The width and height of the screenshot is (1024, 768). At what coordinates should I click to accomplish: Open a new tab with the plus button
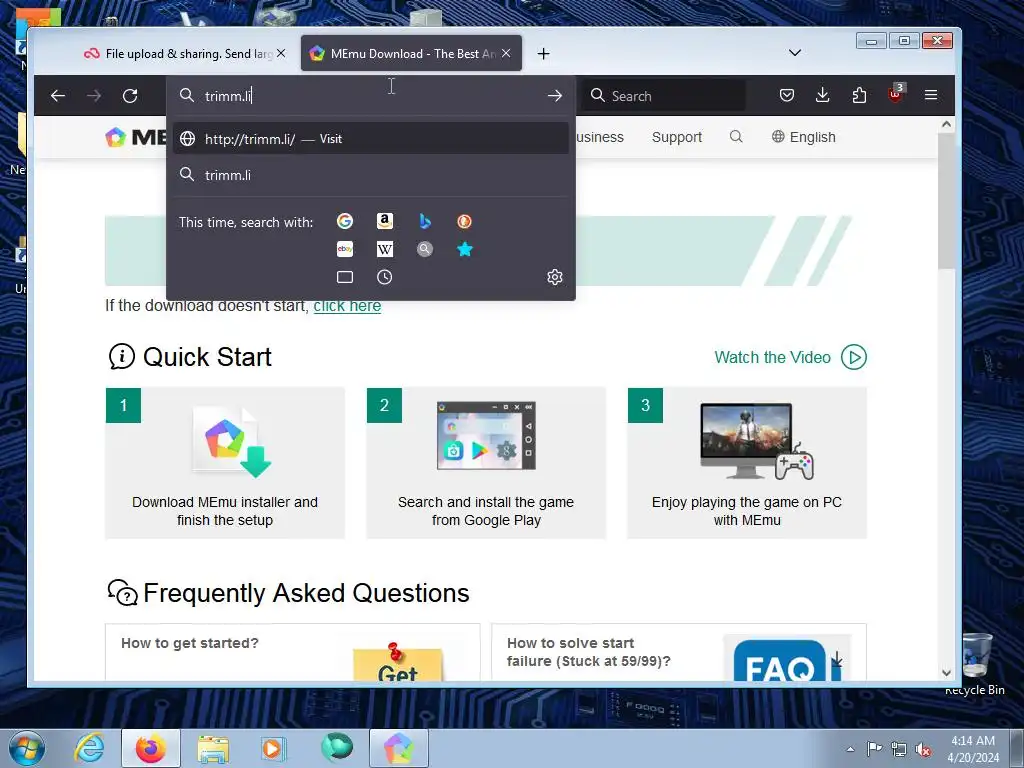543,54
